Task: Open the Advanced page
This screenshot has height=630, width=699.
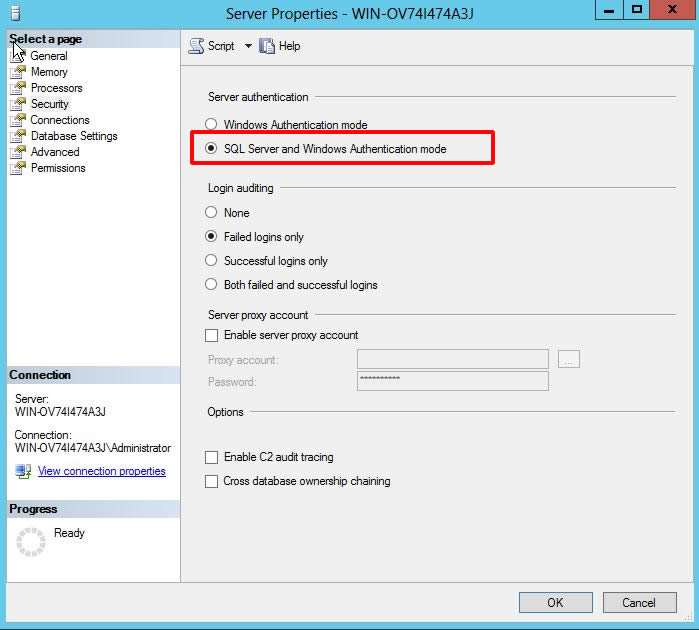Action: tap(55, 152)
